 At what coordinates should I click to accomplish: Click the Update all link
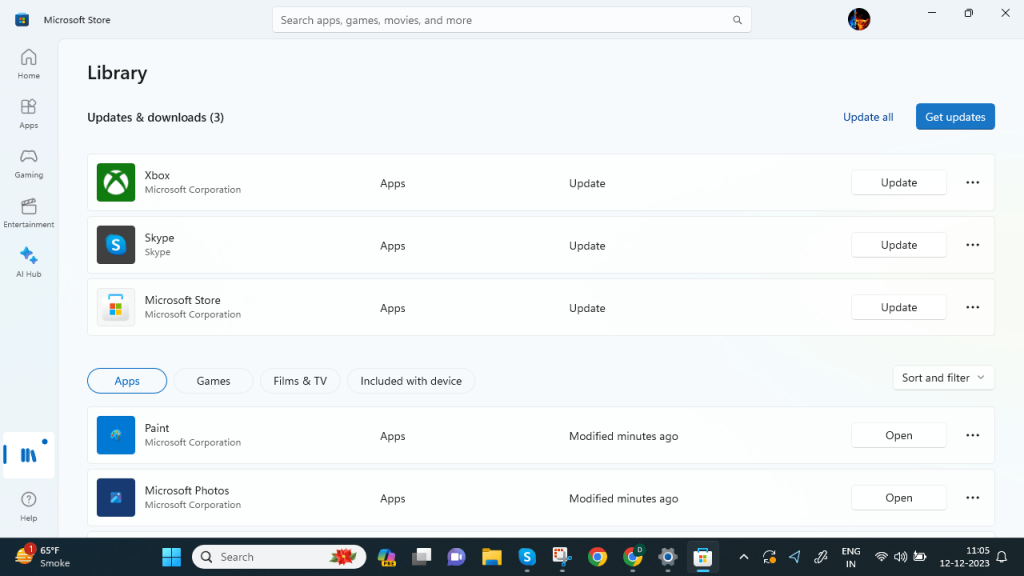coord(868,117)
